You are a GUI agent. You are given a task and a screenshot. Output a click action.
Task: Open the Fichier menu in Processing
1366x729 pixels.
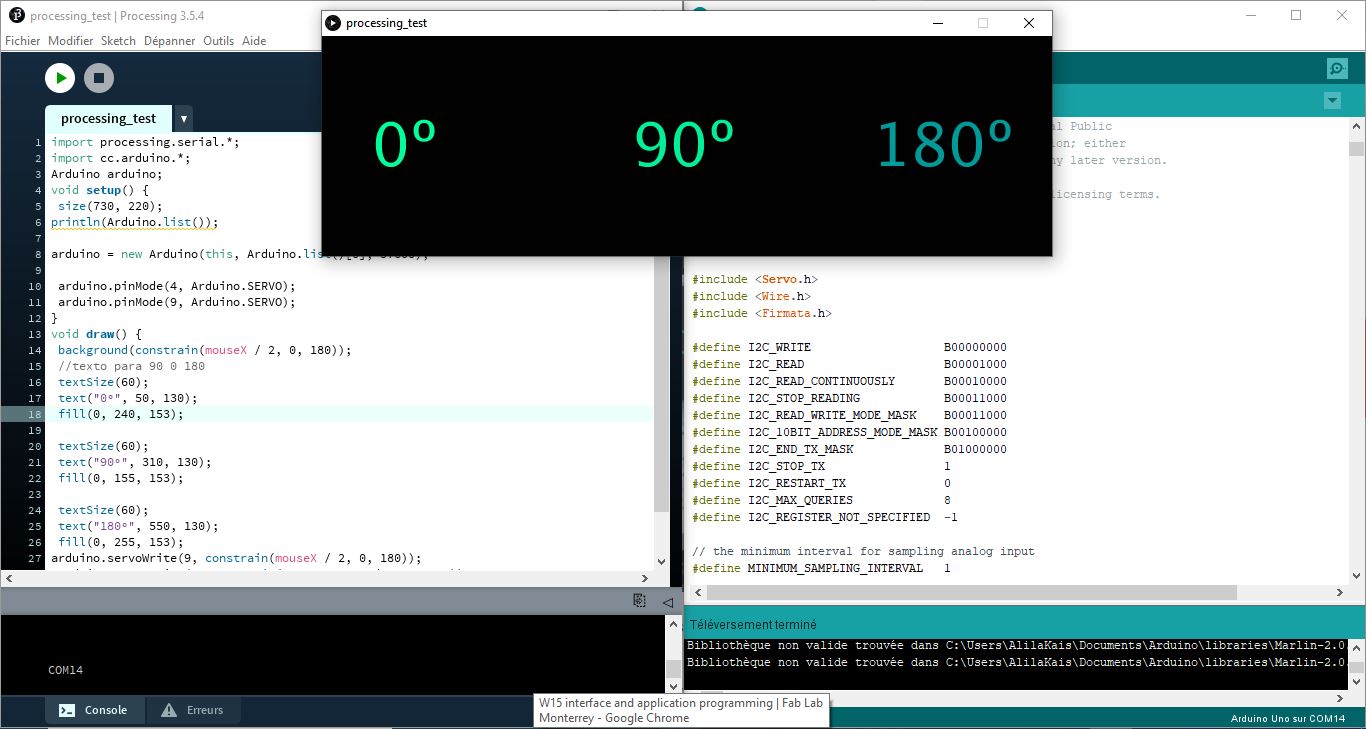[23, 41]
